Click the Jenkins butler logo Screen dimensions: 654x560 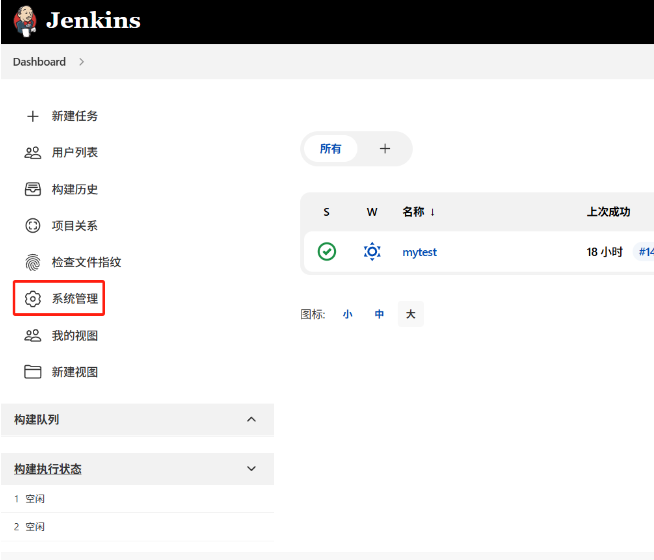(x=25, y=21)
